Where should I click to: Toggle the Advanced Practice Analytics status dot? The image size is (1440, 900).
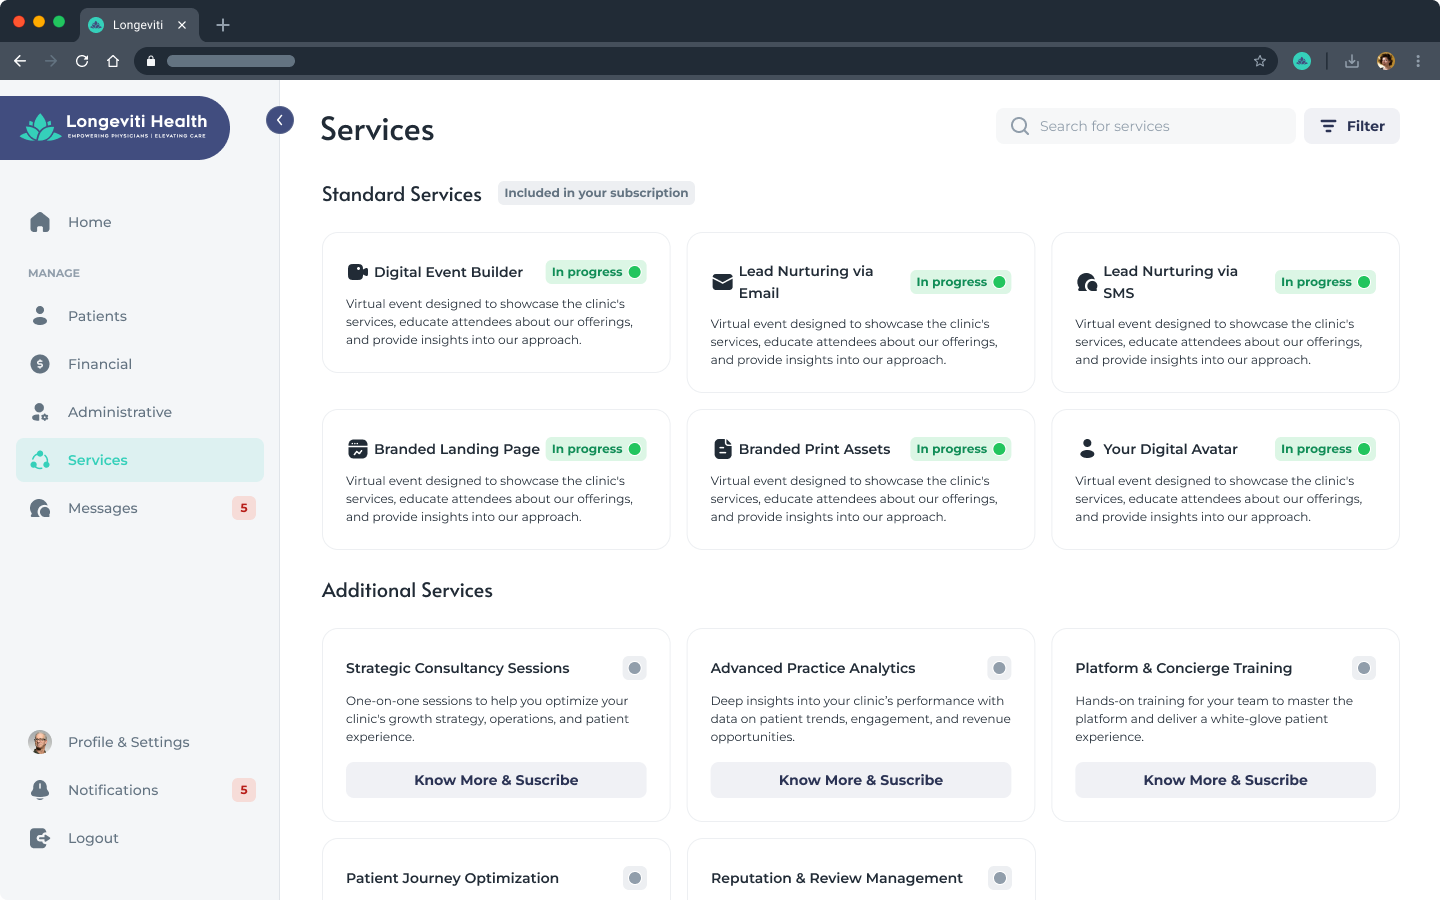coord(999,668)
